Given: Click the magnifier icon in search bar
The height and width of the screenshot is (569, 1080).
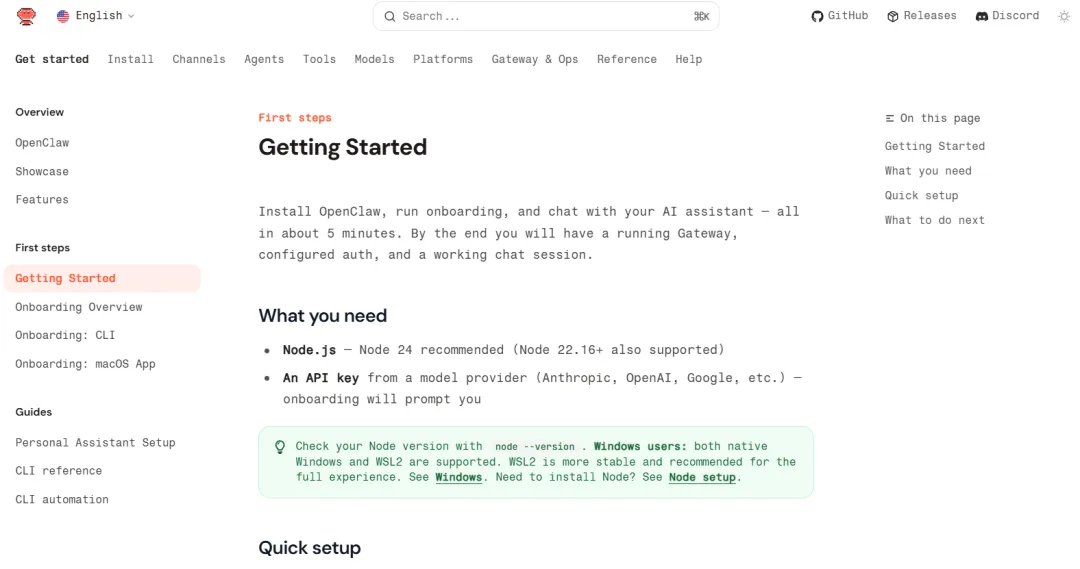Looking at the screenshot, I should point(391,16).
